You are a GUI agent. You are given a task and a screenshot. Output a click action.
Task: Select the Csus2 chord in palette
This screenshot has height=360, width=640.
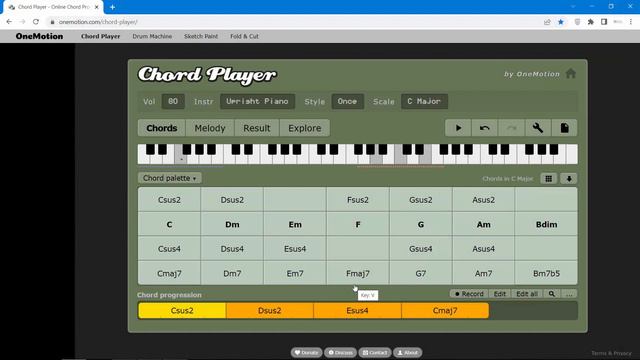pyautogui.click(x=169, y=200)
